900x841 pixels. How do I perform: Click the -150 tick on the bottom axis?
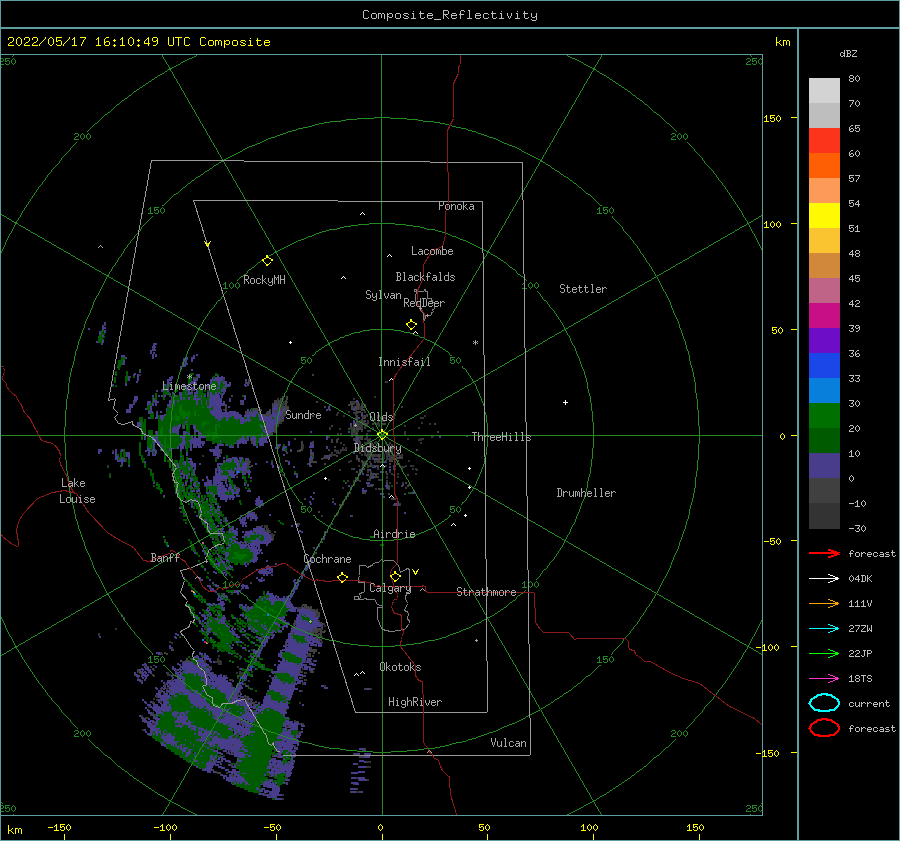click(x=59, y=827)
